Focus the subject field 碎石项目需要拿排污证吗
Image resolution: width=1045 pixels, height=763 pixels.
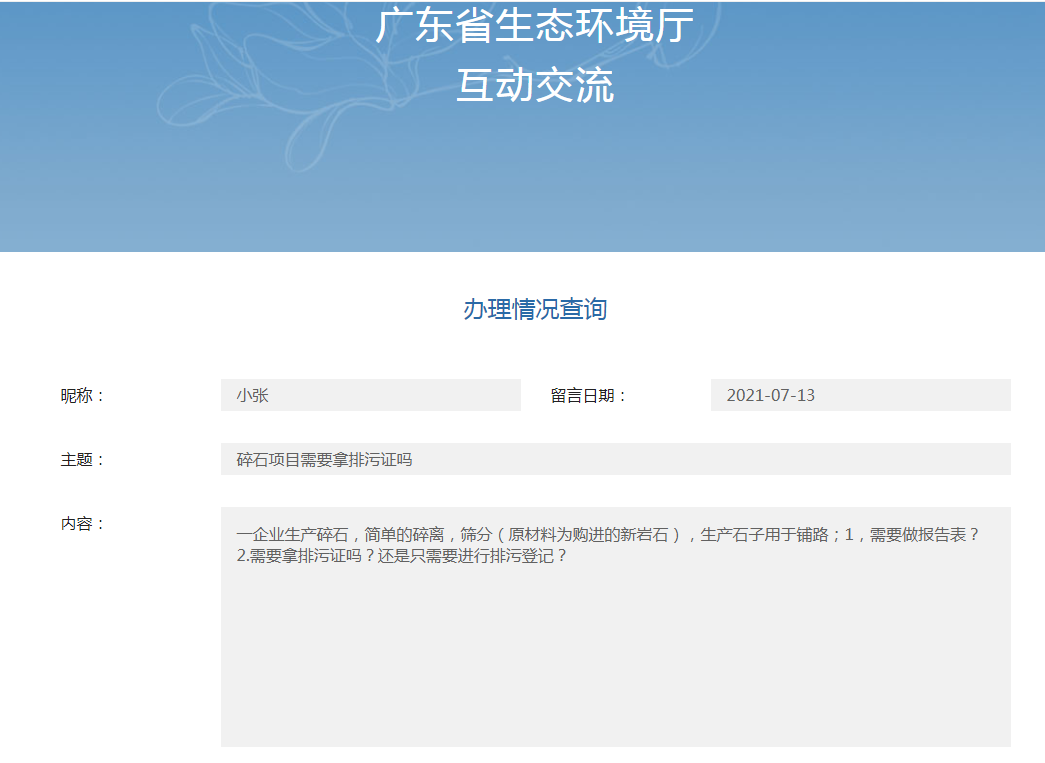[615, 459]
